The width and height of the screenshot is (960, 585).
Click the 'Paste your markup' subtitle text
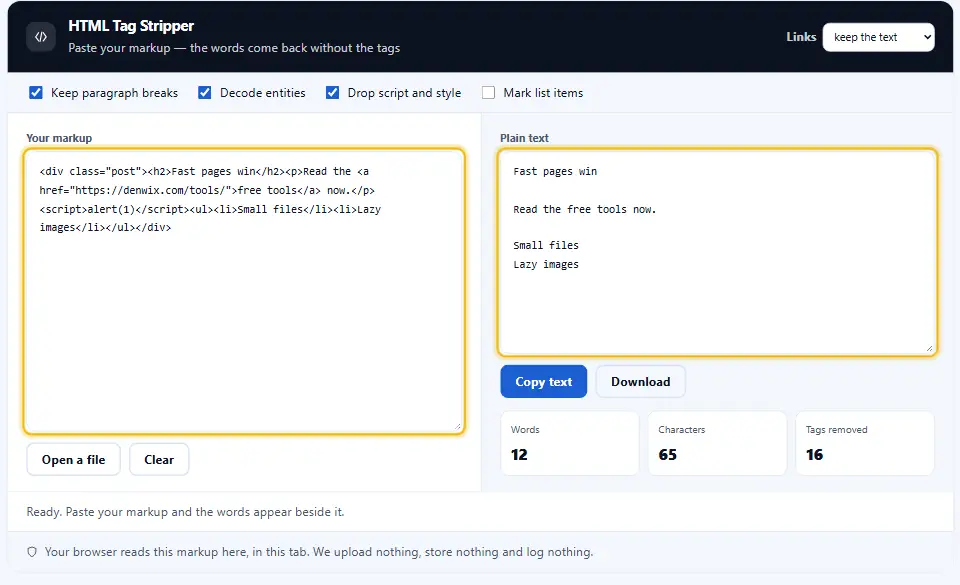(234, 48)
